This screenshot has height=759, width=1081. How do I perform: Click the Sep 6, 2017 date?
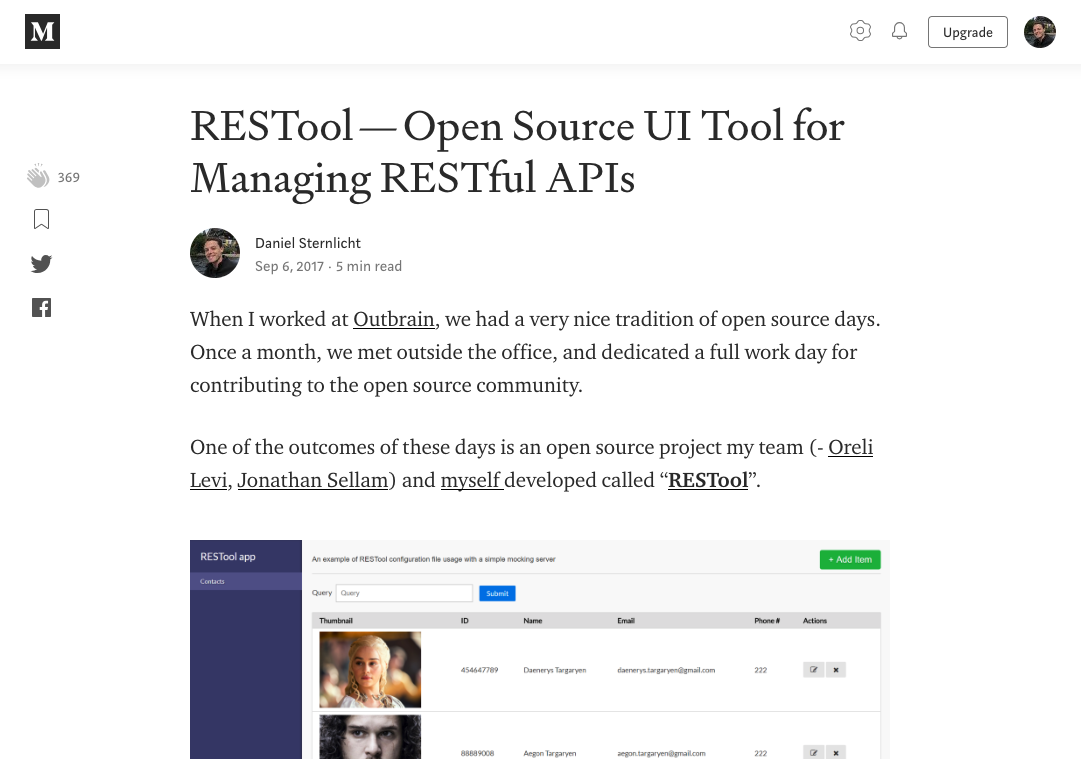click(x=290, y=267)
